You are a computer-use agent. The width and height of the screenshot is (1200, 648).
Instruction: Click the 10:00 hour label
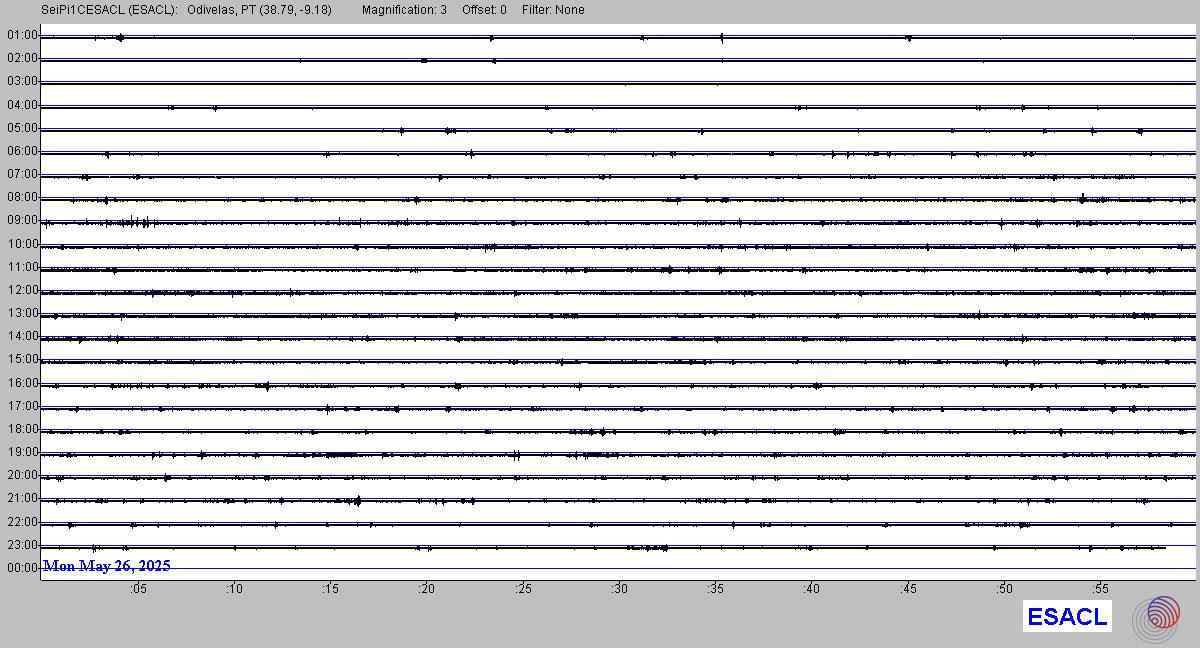pyautogui.click(x=22, y=244)
